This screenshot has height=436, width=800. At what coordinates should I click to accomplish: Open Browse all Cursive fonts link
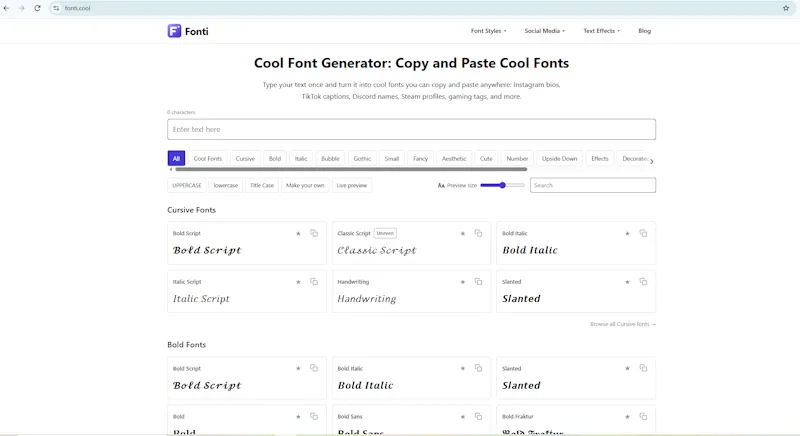[622, 324]
